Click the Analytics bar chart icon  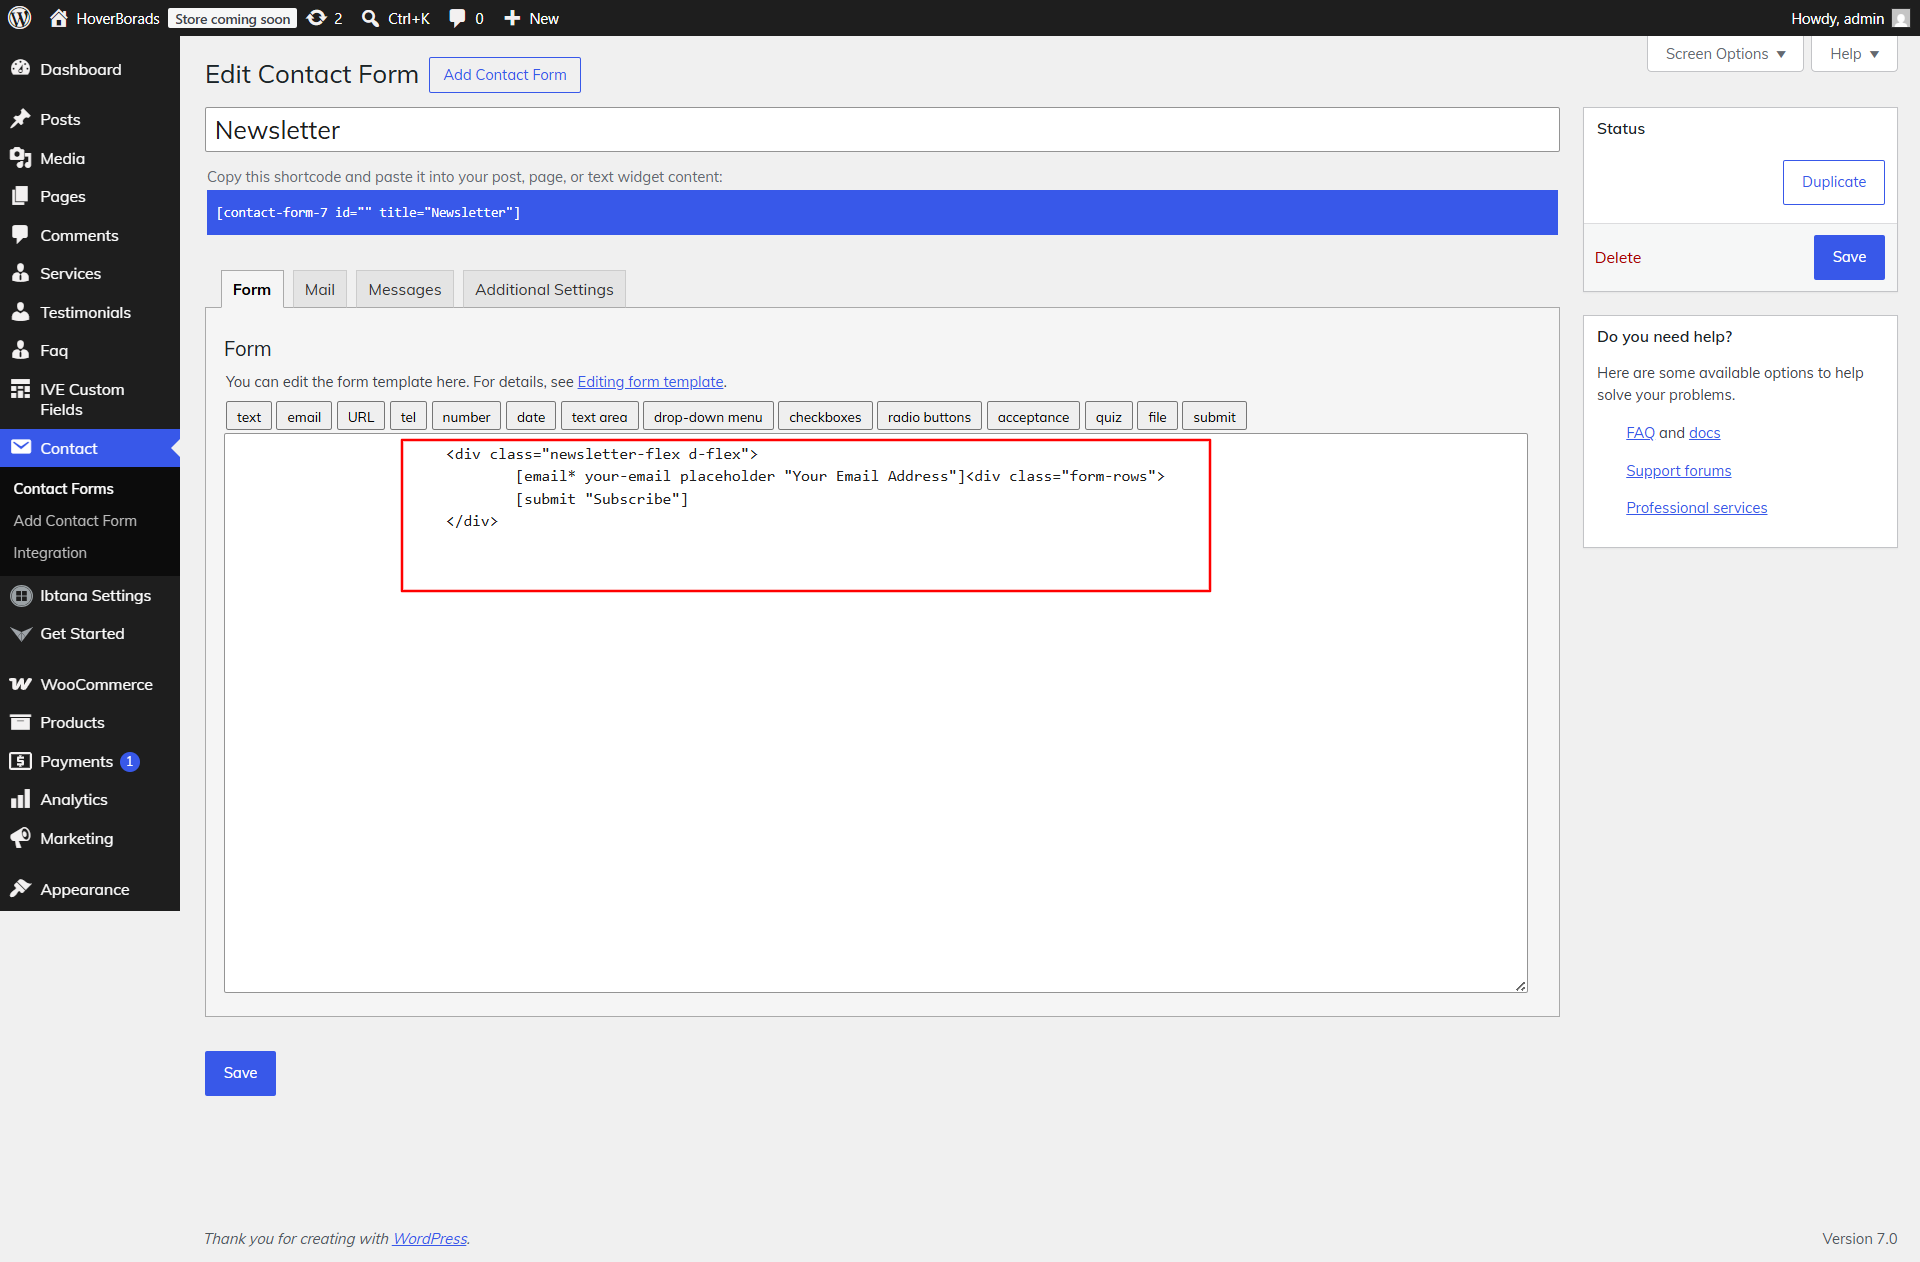click(x=20, y=799)
